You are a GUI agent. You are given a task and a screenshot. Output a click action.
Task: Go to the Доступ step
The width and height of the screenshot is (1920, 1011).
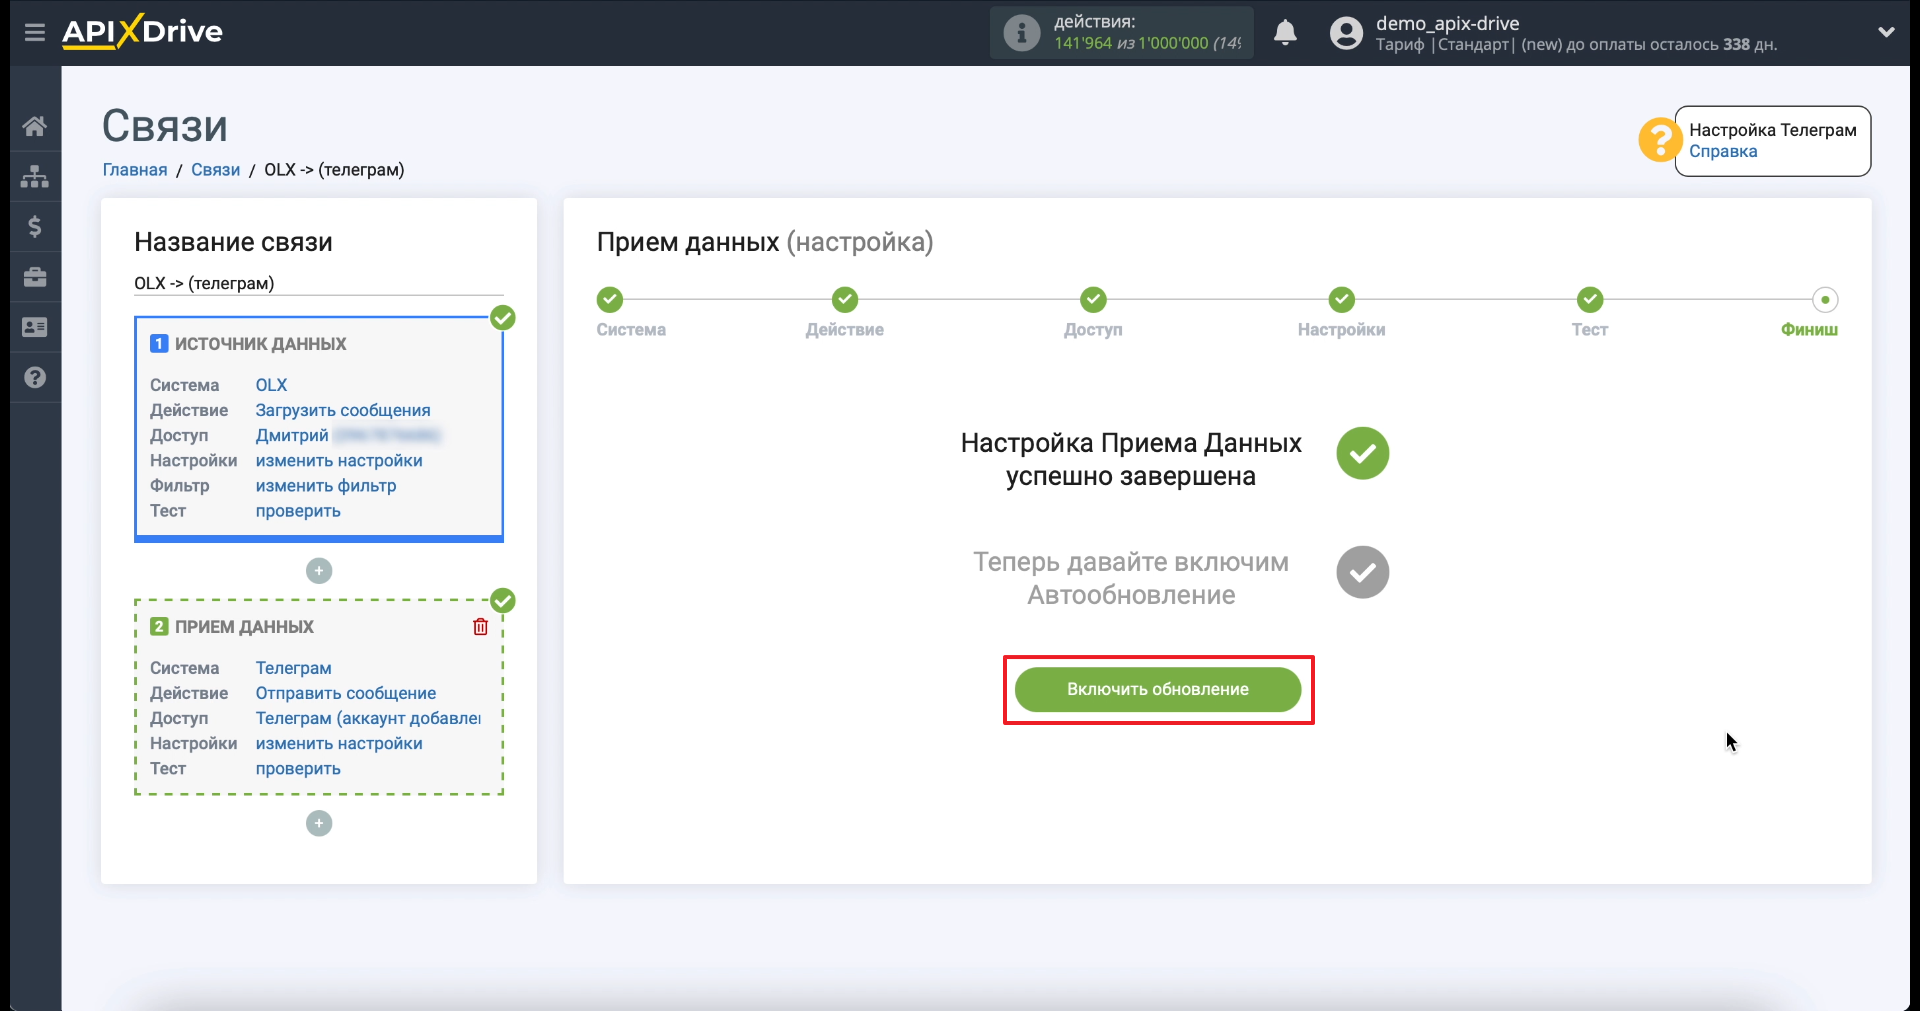[x=1093, y=299]
